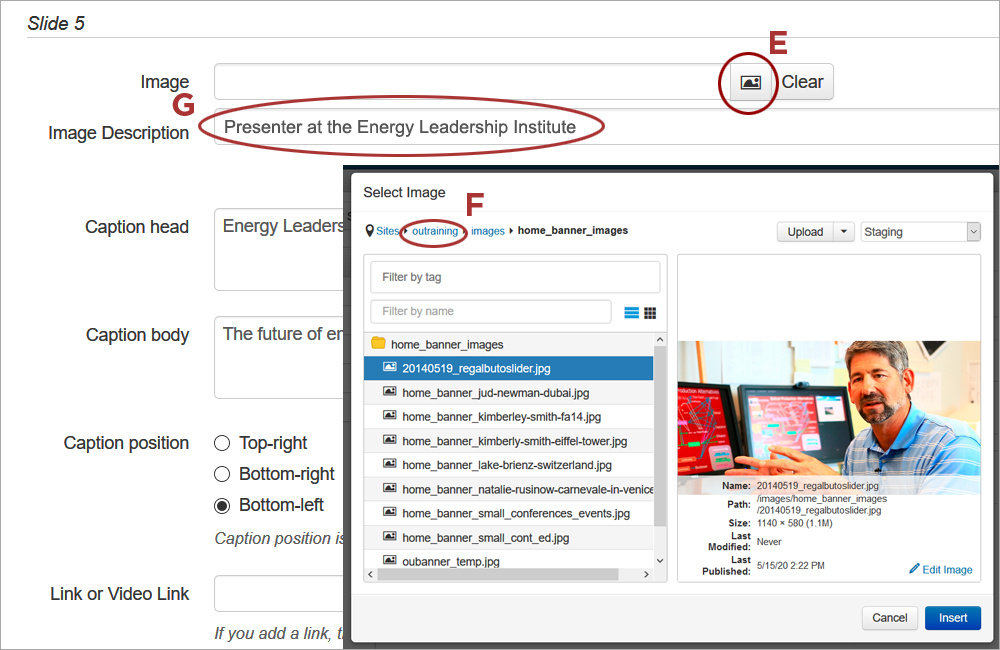Select the Top-right caption position
Image resolution: width=1000 pixels, height=650 pixels.
[221, 442]
